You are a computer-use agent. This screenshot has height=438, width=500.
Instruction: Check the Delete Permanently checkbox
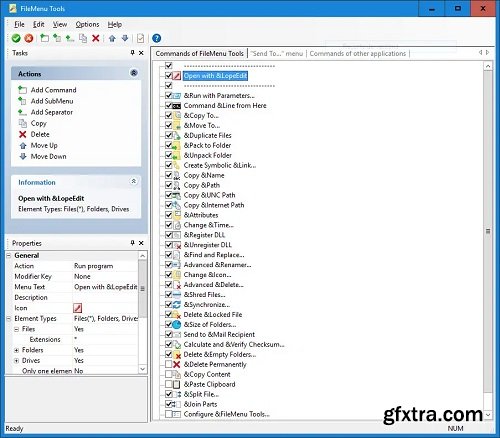(169, 364)
